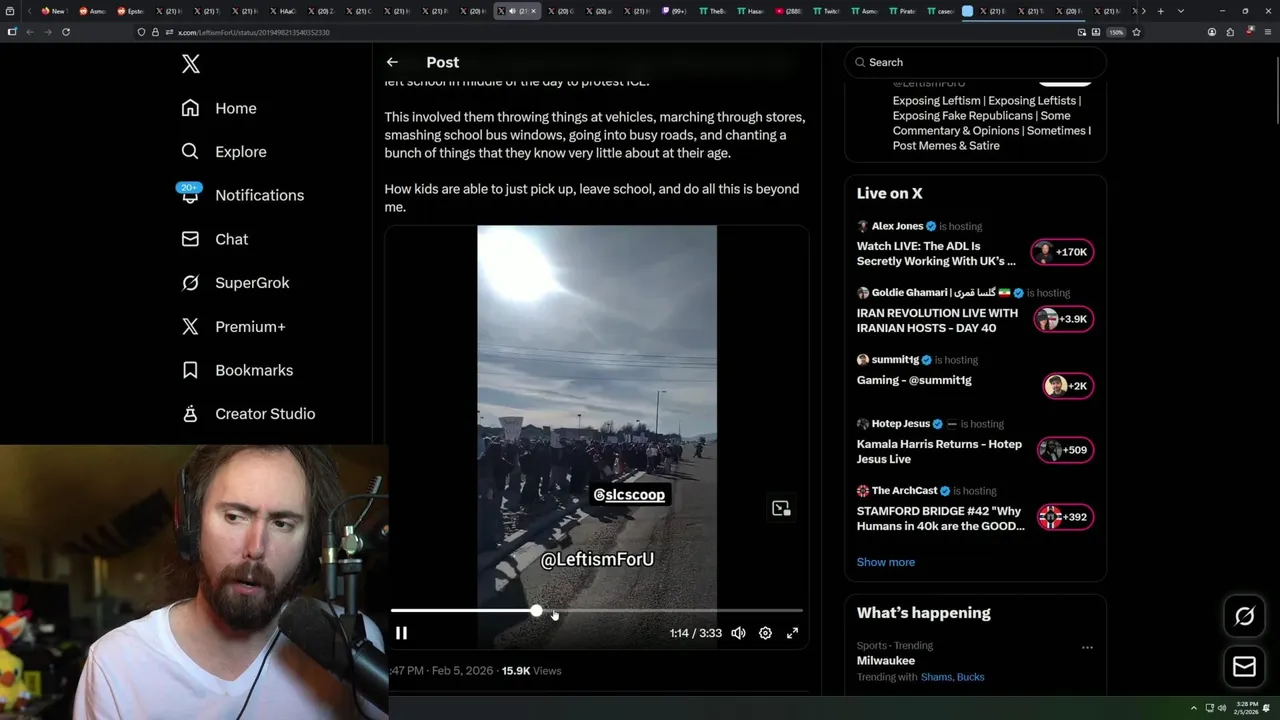The image size is (1280, 720).
Task: Switch video to picture-in-picture
Action: [781, 508]
